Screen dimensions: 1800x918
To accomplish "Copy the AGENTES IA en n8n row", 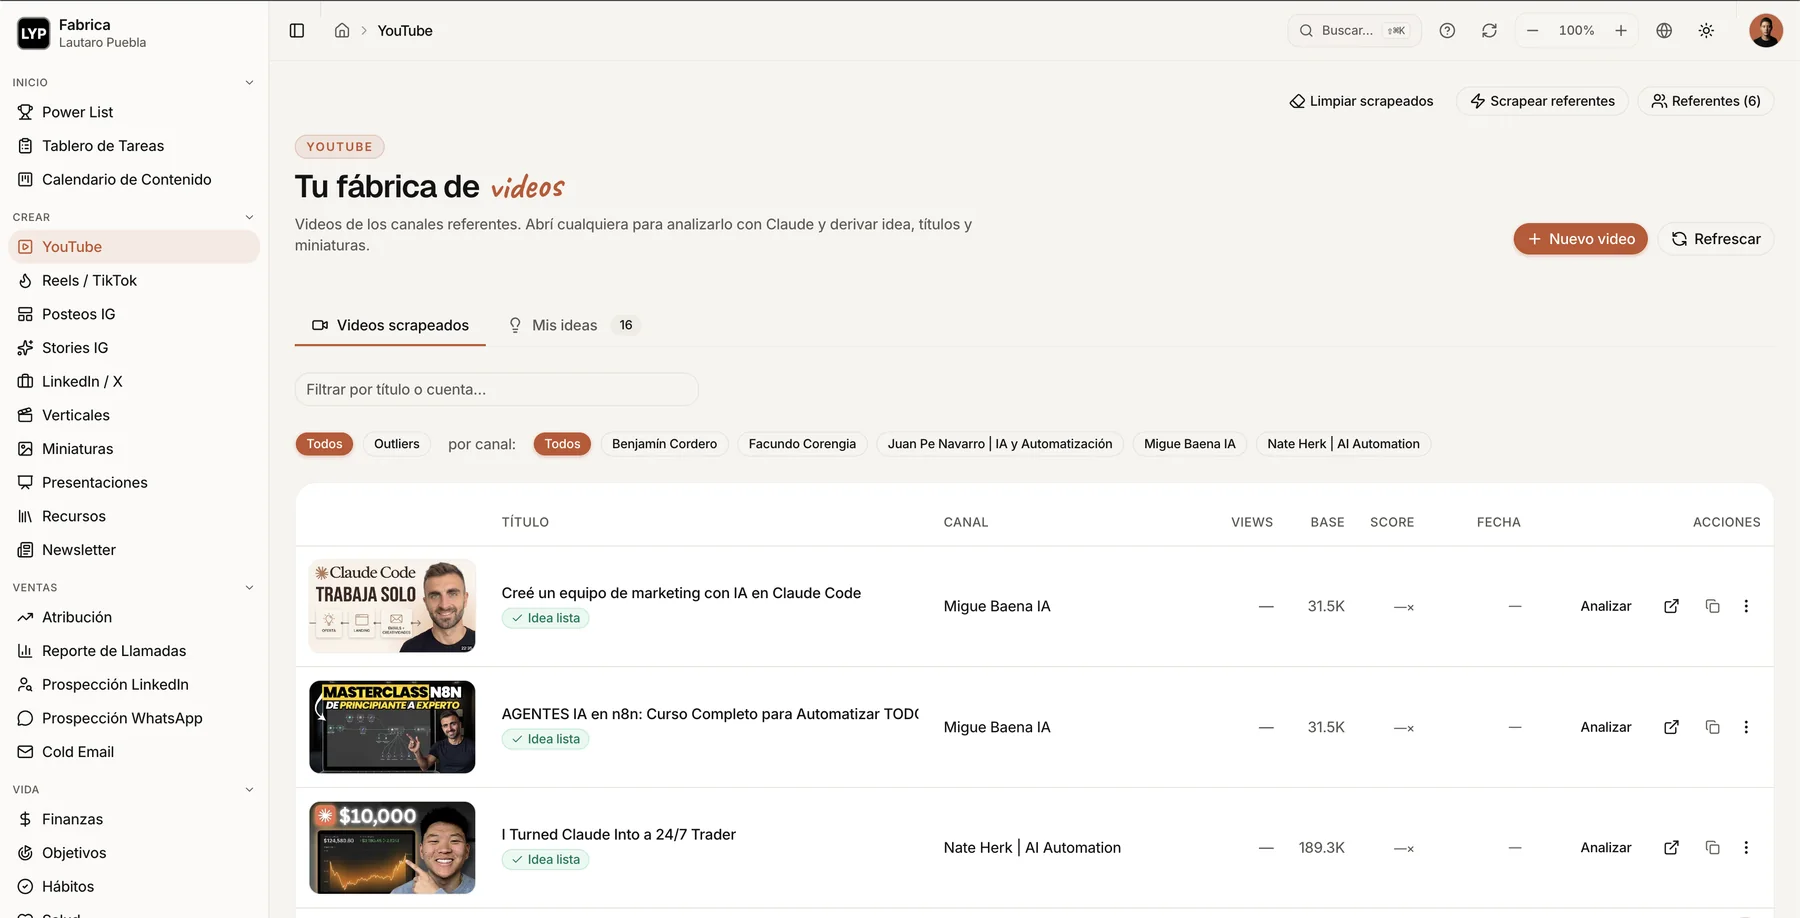I will (1712, 727).
